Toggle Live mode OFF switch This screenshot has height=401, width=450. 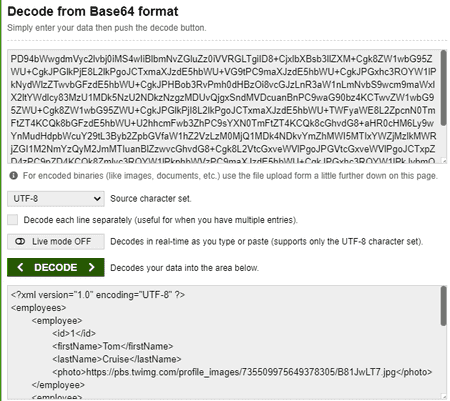[56, 241]
